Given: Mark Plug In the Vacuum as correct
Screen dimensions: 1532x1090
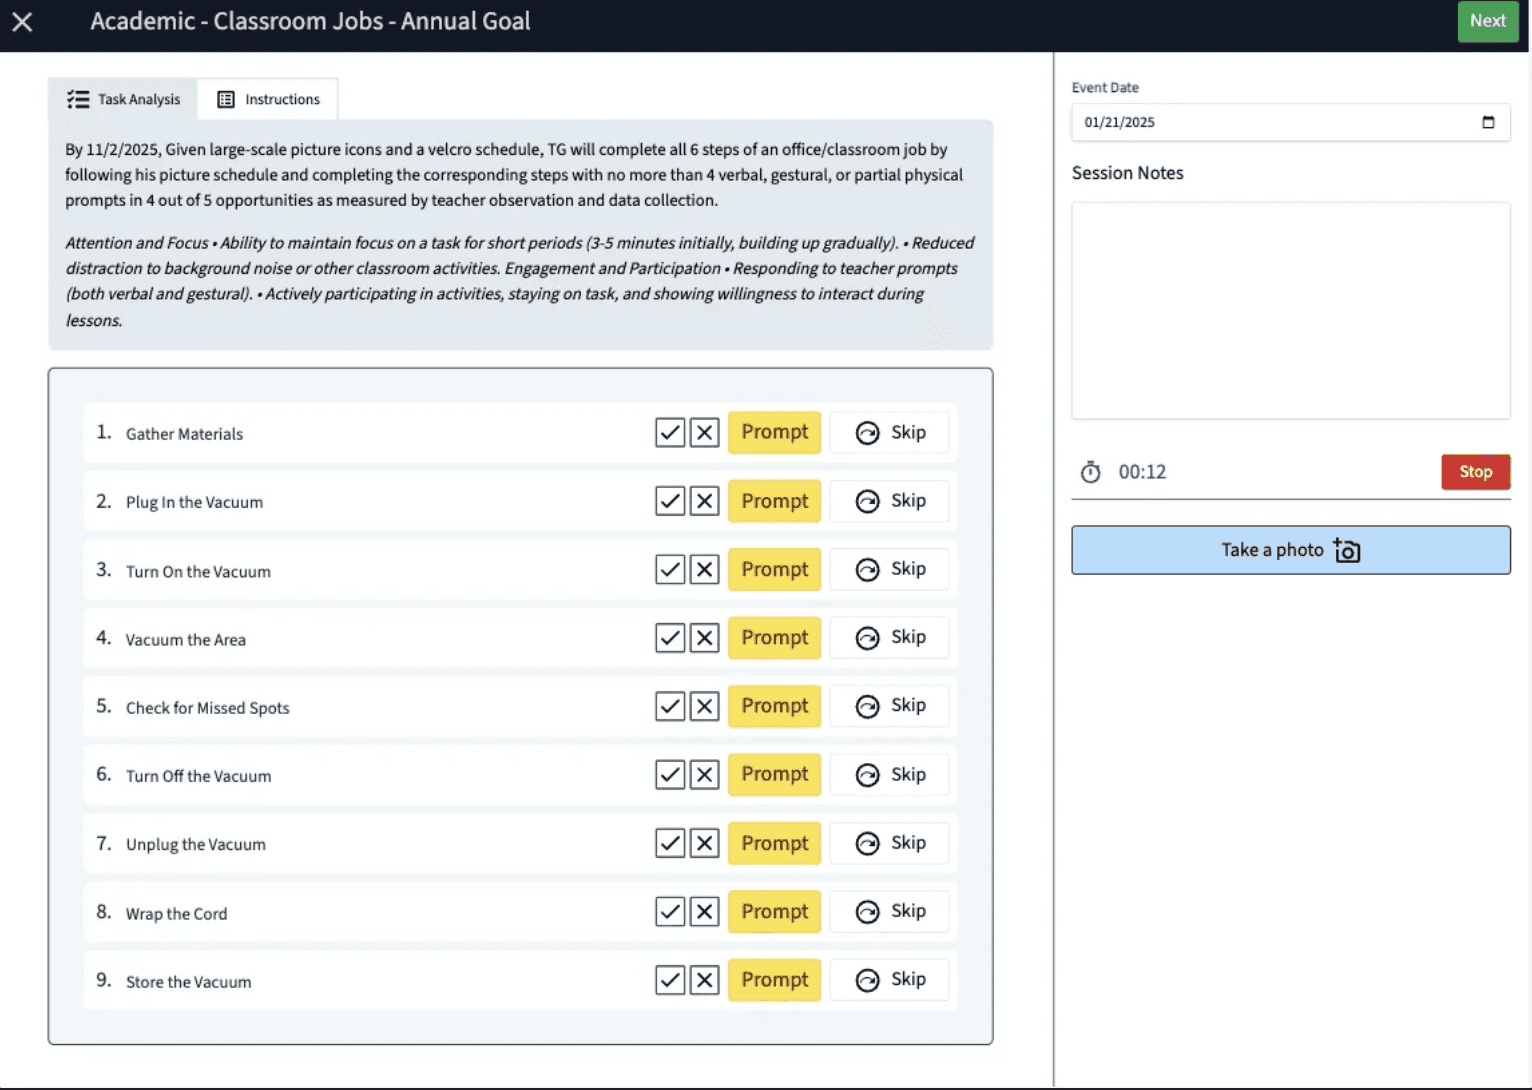Looking at the screenshot, I should point(670,501).
